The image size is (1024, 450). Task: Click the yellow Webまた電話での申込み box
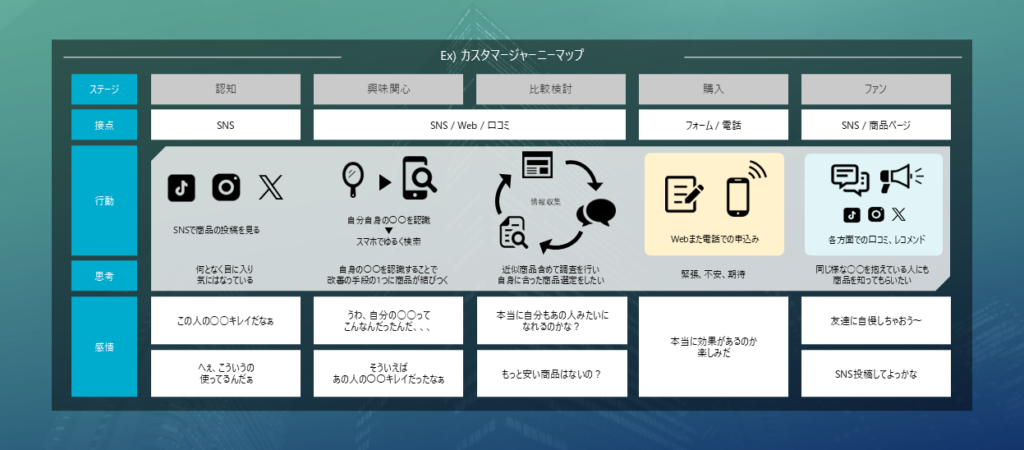click(x=714, y=203)
